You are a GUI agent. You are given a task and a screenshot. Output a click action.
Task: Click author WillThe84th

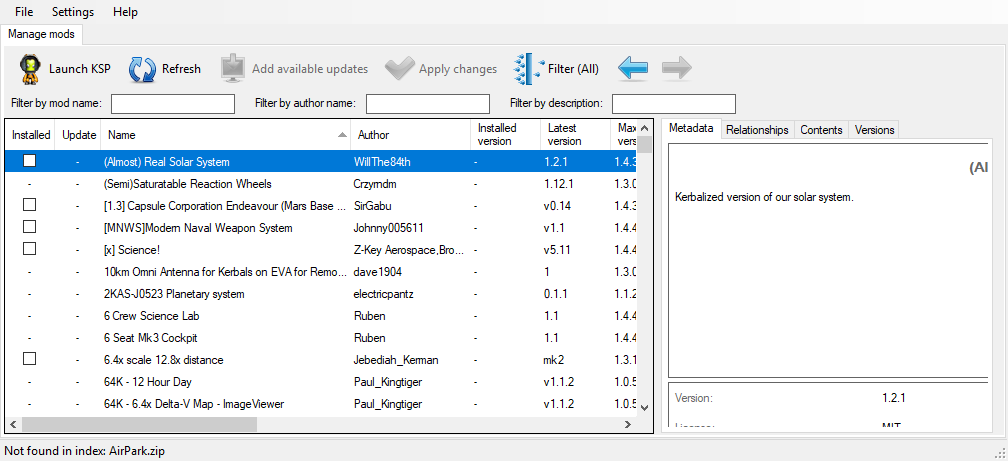click(382, 162)
